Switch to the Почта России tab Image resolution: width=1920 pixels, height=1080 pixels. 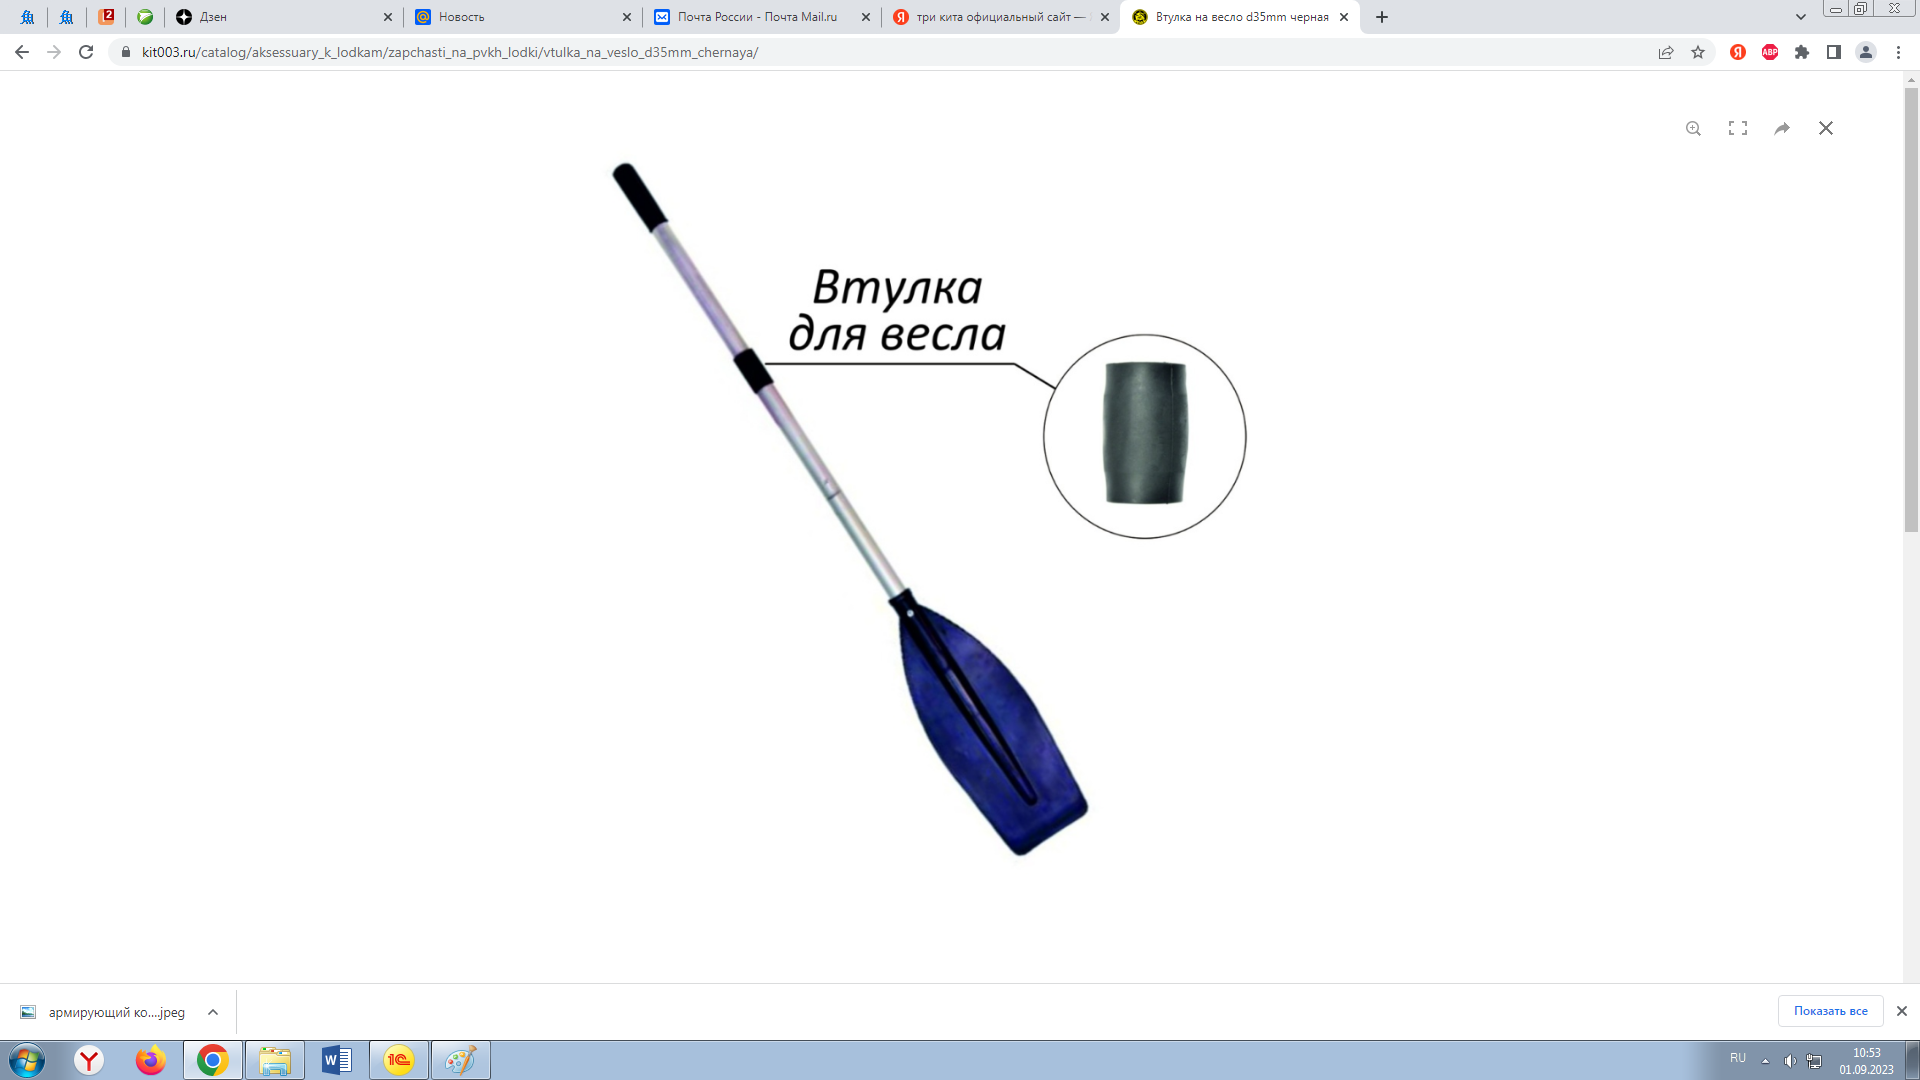click(757, 17)
